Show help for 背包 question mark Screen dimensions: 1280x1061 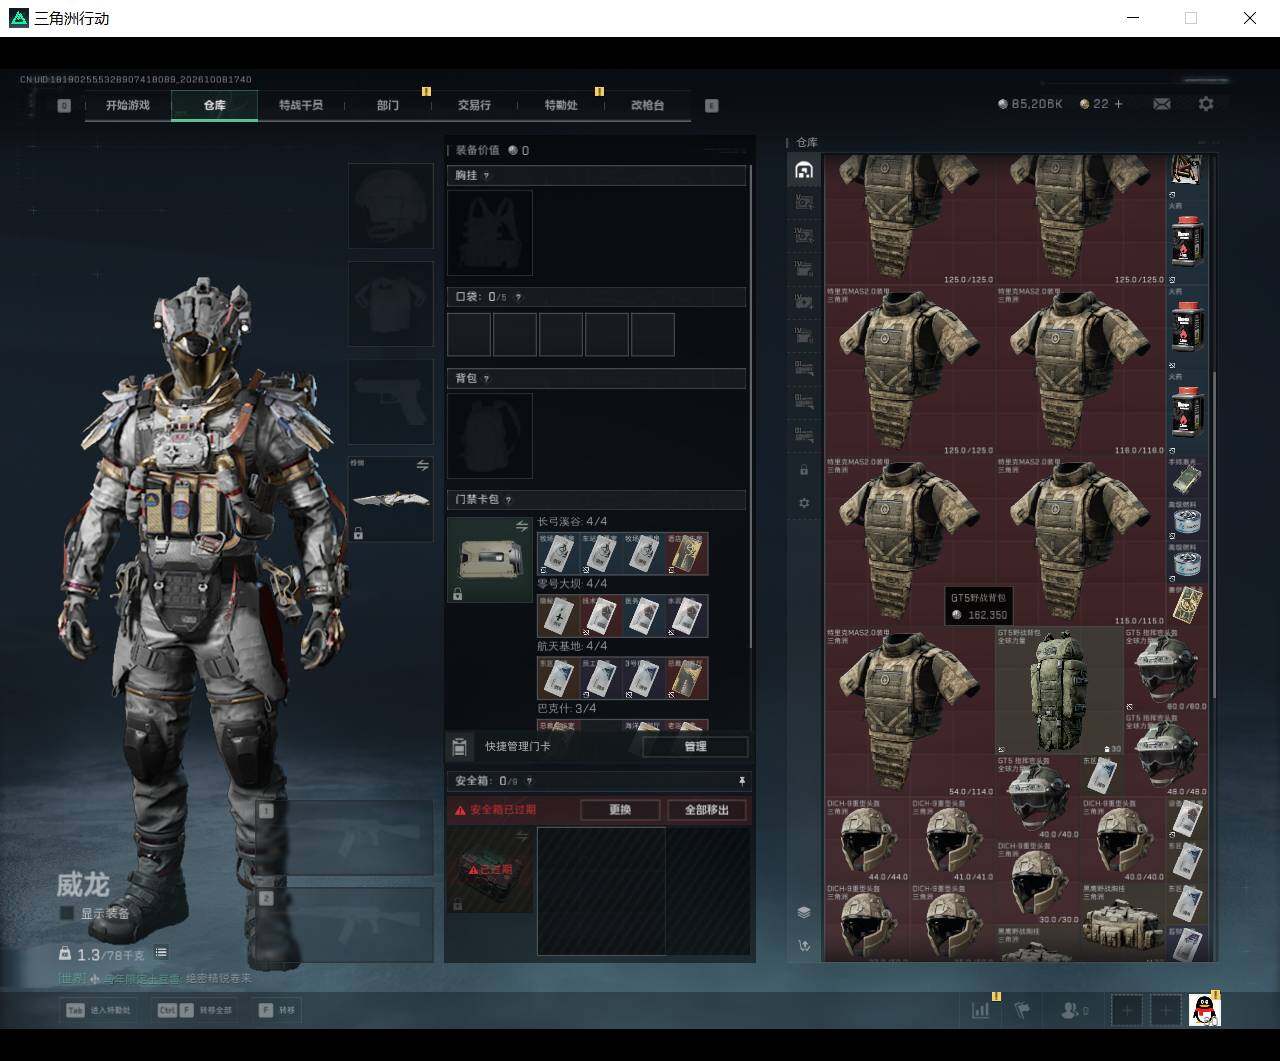(x=486, y=379)
